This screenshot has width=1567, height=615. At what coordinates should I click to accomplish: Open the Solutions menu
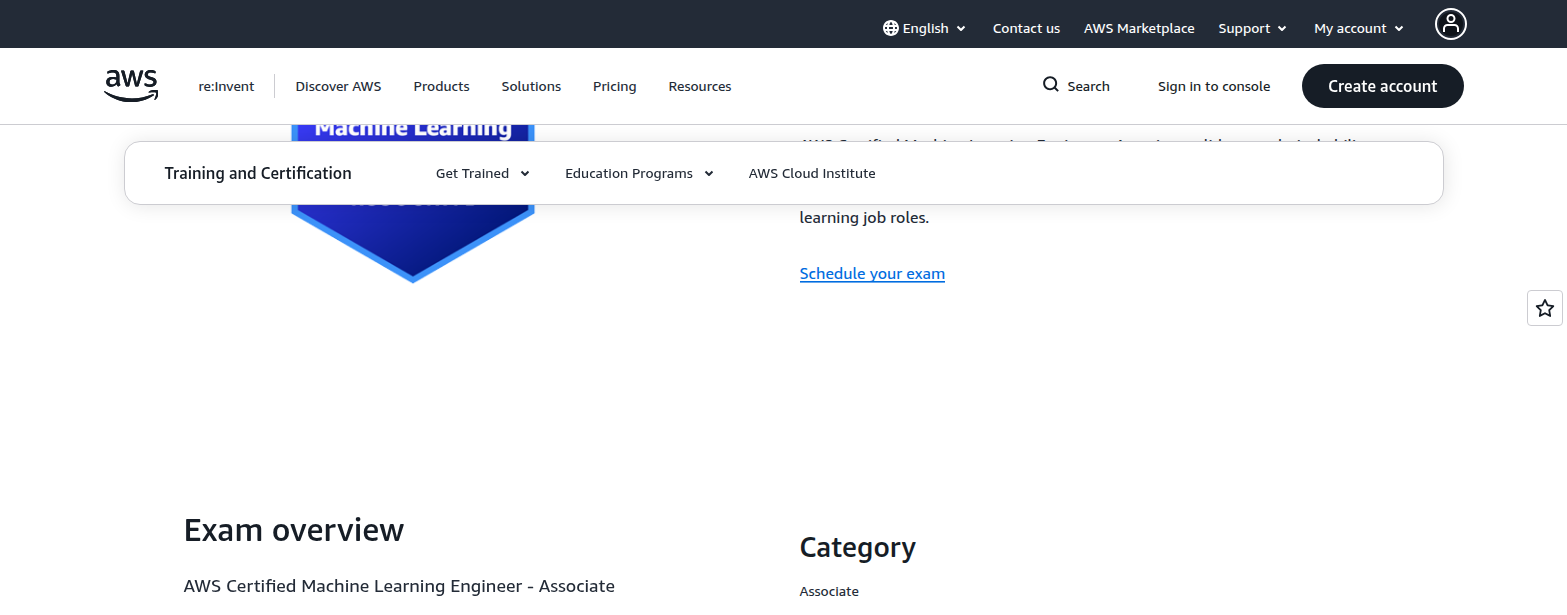tap(531, 86)
